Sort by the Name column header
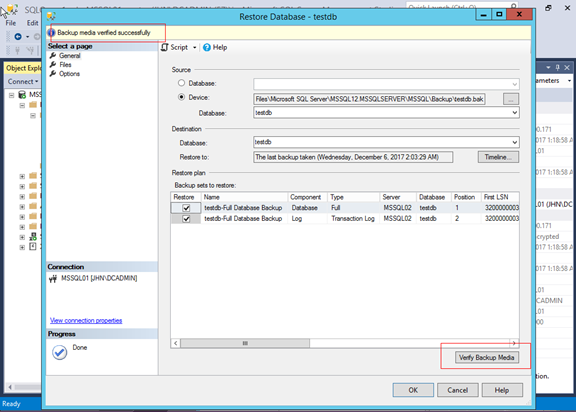Image resolution: width=576 pixels, height=412 pixels. [244, 197]
